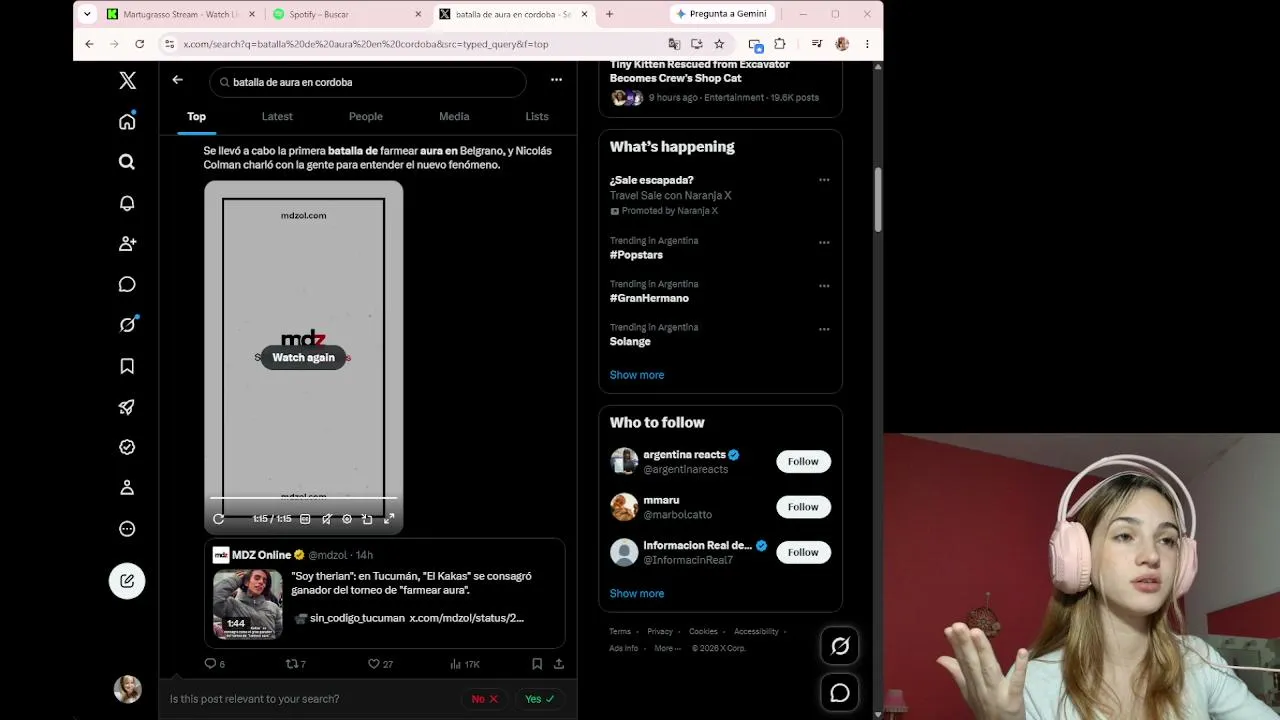Follow mmaru account

point(803,507)
